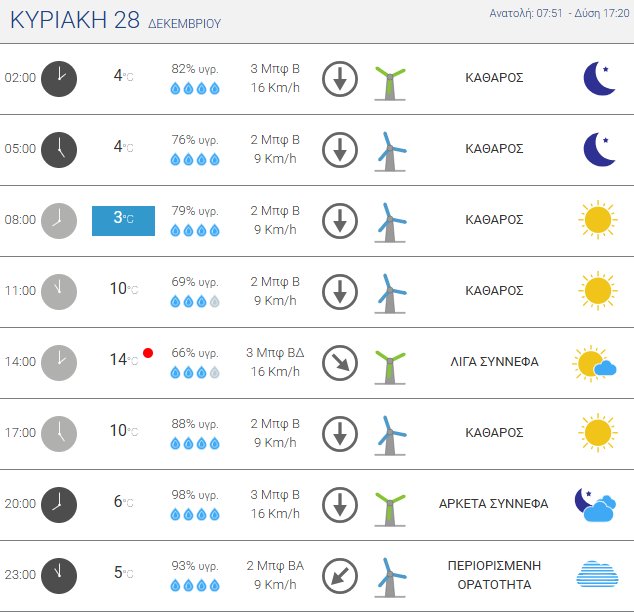
Task: Click the 3 Μπφ ΒΔ wind text
Action: 274,352
